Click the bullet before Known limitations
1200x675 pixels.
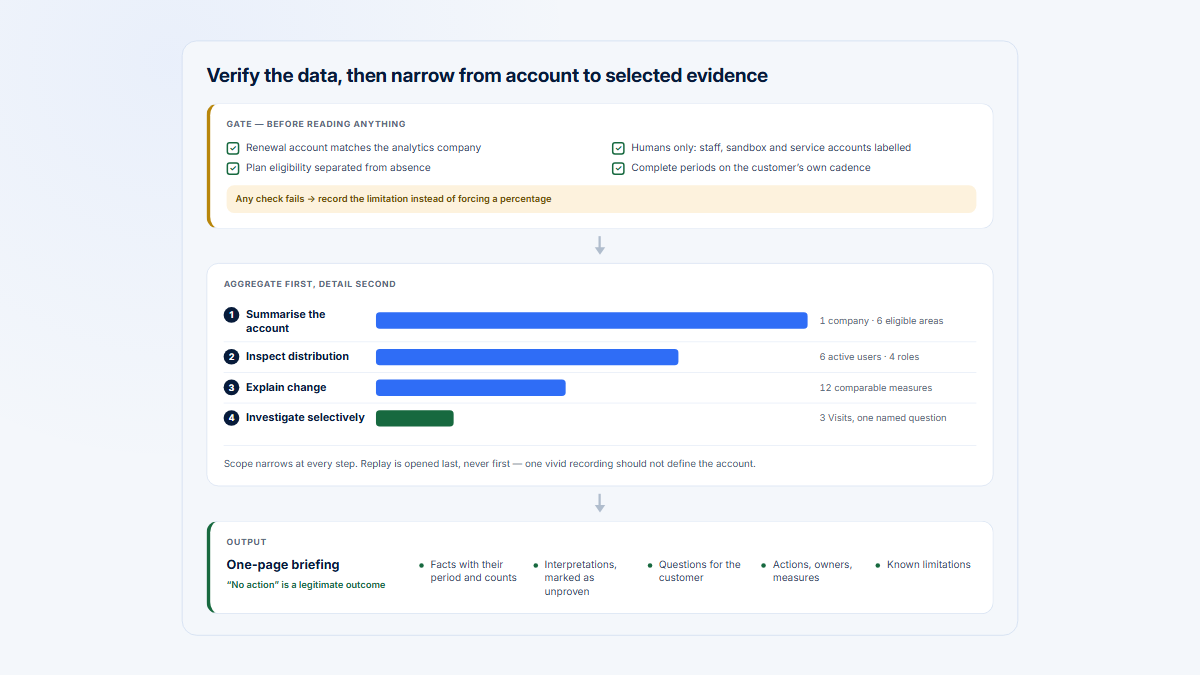(878, 565)
